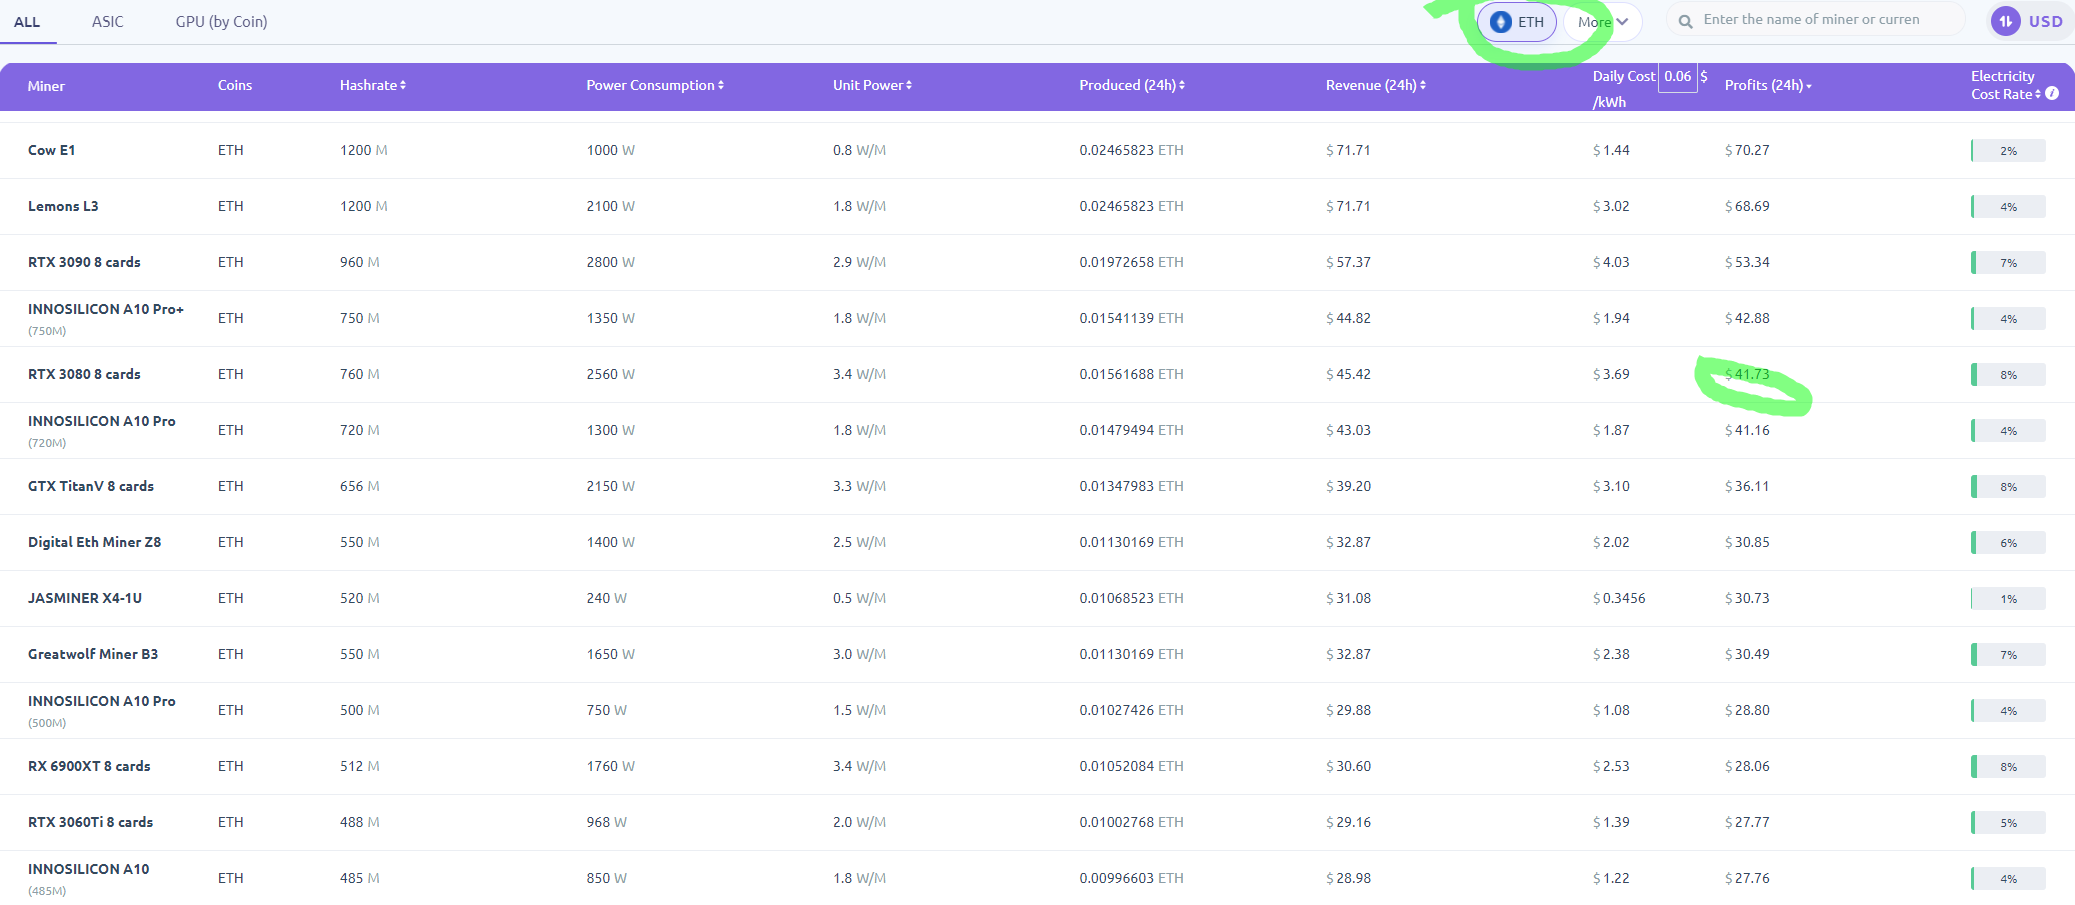
Task: Open the Profits (24h) sort dropdown
Action: 1809,87
